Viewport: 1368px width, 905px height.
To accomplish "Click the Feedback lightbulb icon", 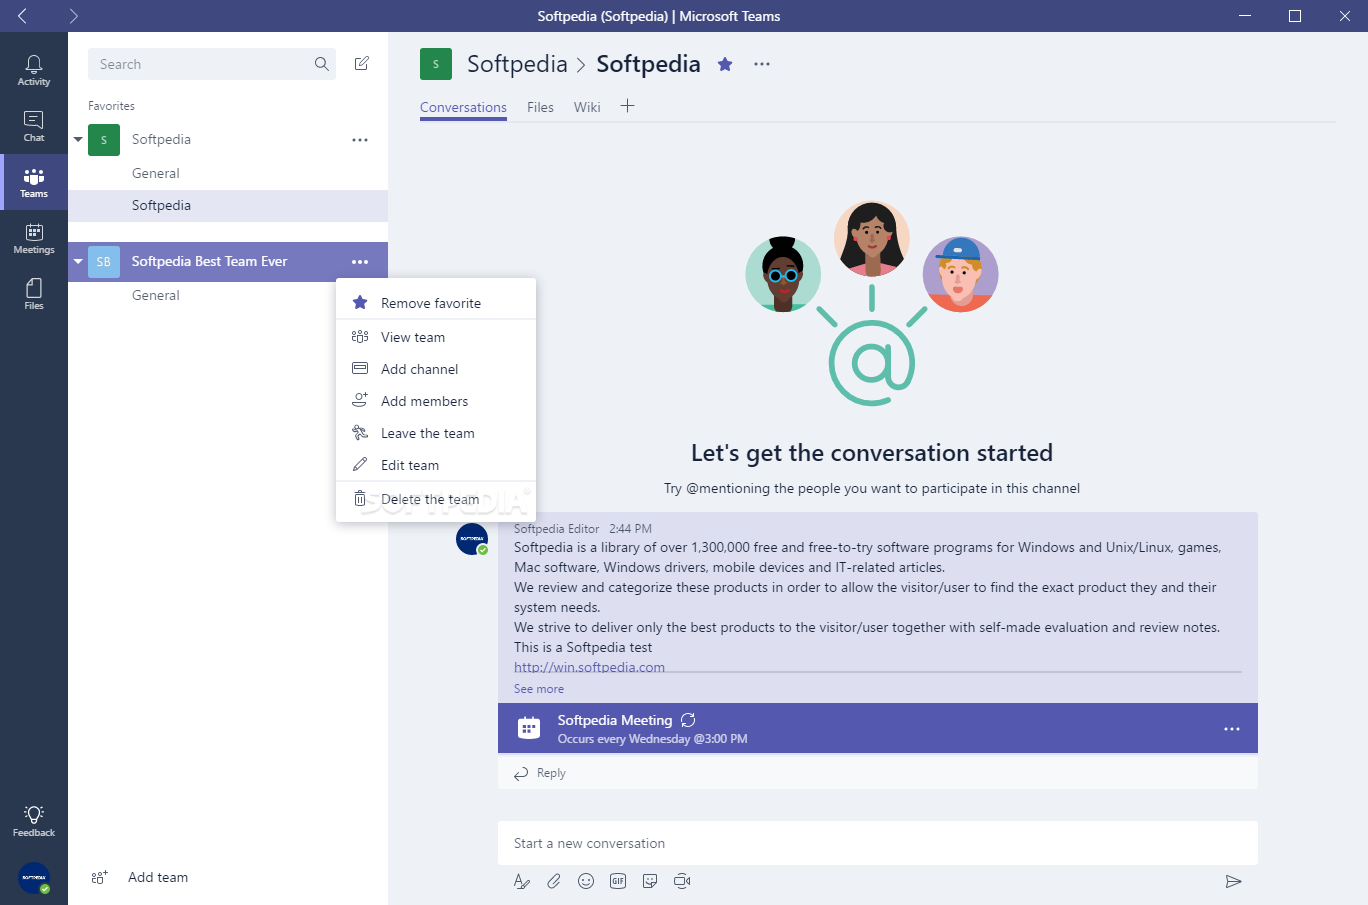I will point(34,821).
